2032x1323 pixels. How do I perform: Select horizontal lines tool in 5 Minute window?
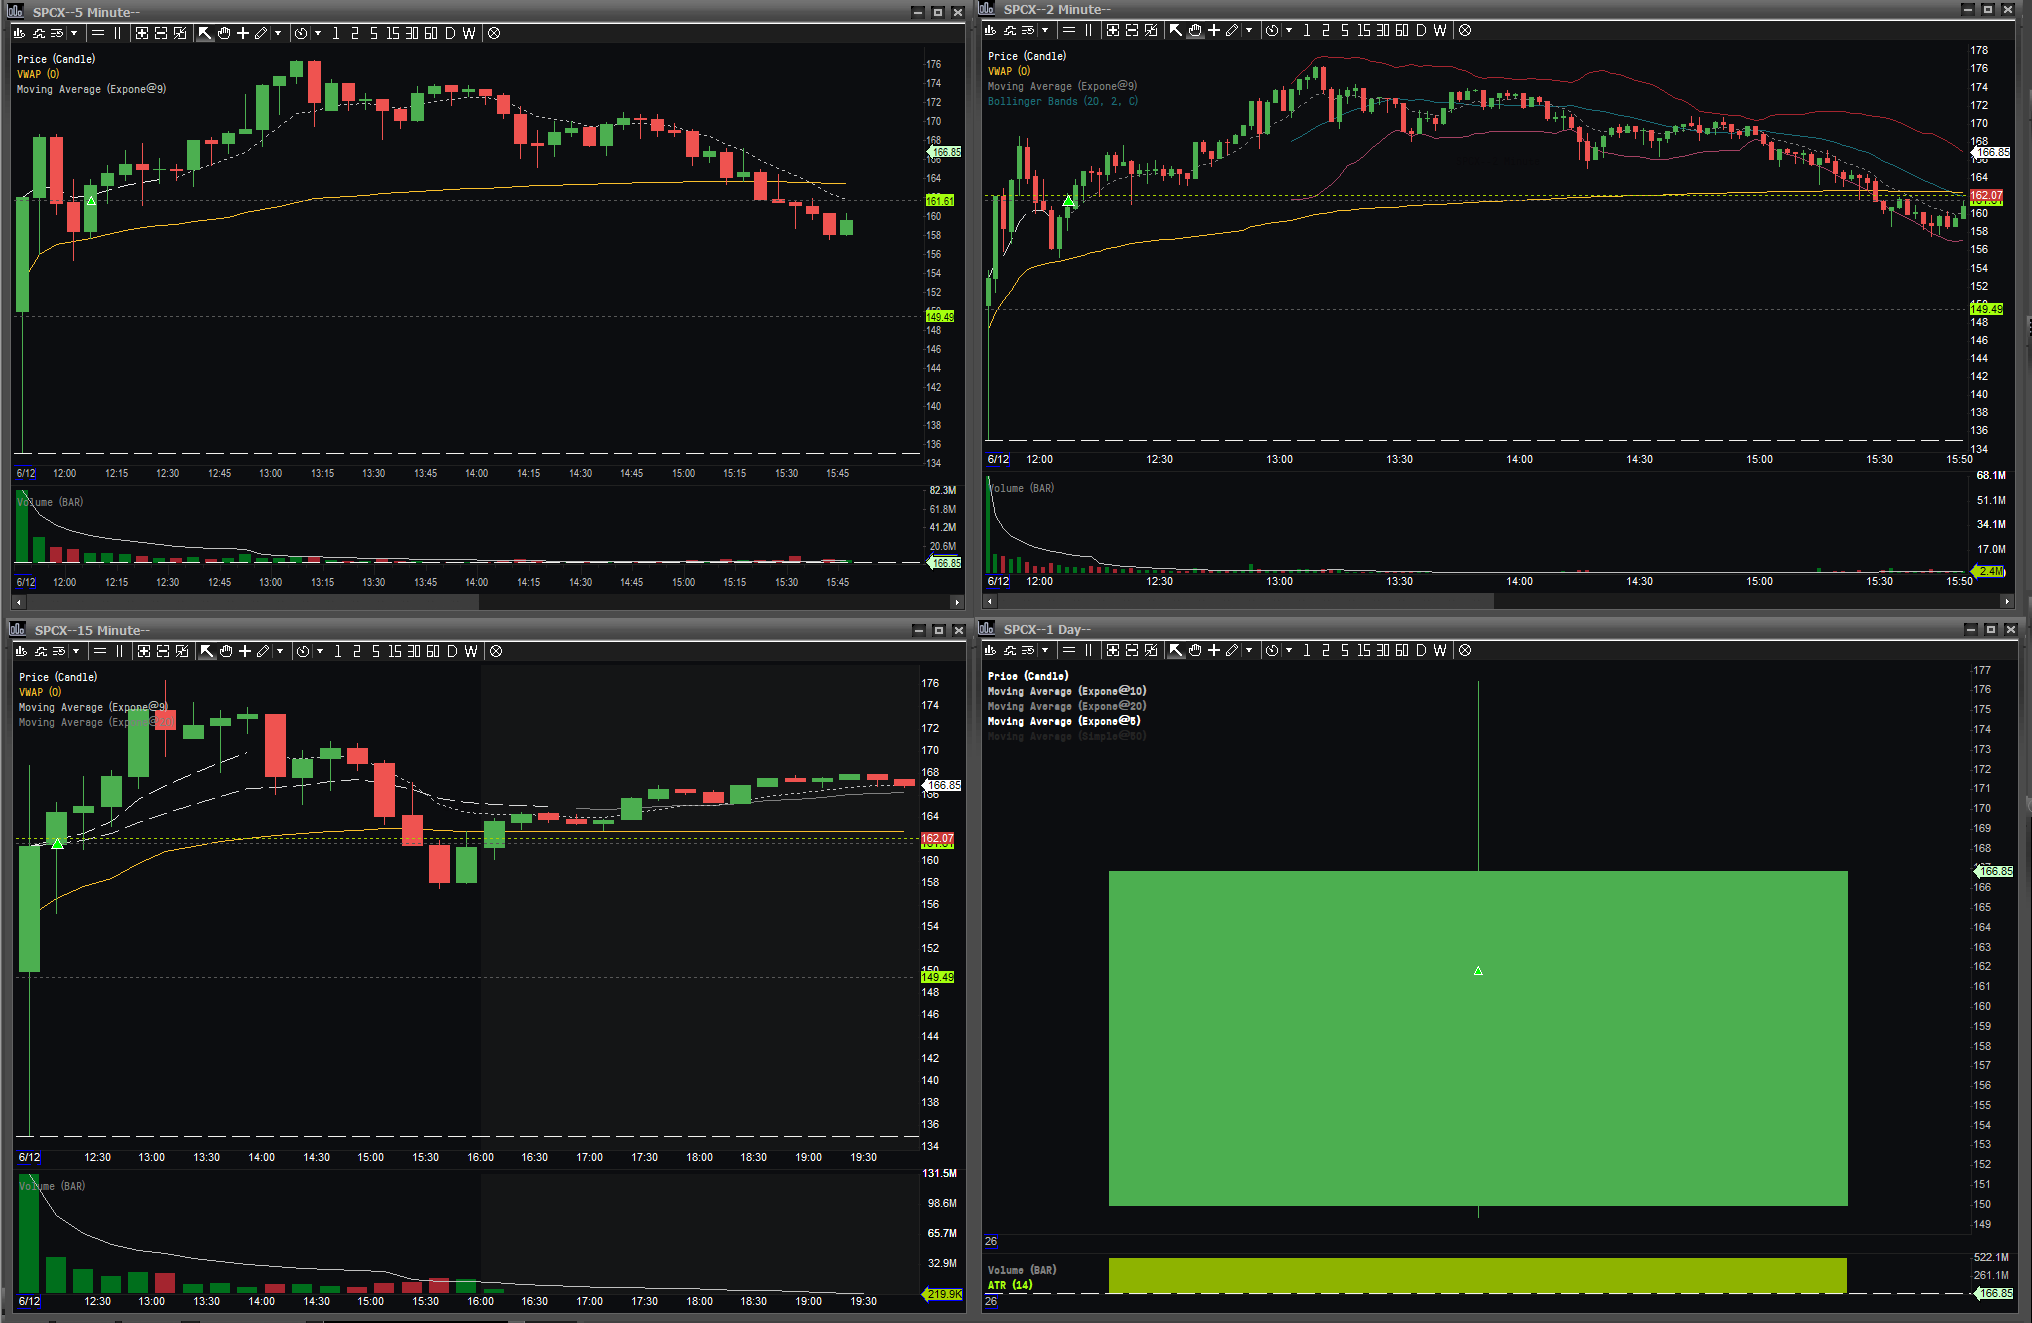click(98, 33)
